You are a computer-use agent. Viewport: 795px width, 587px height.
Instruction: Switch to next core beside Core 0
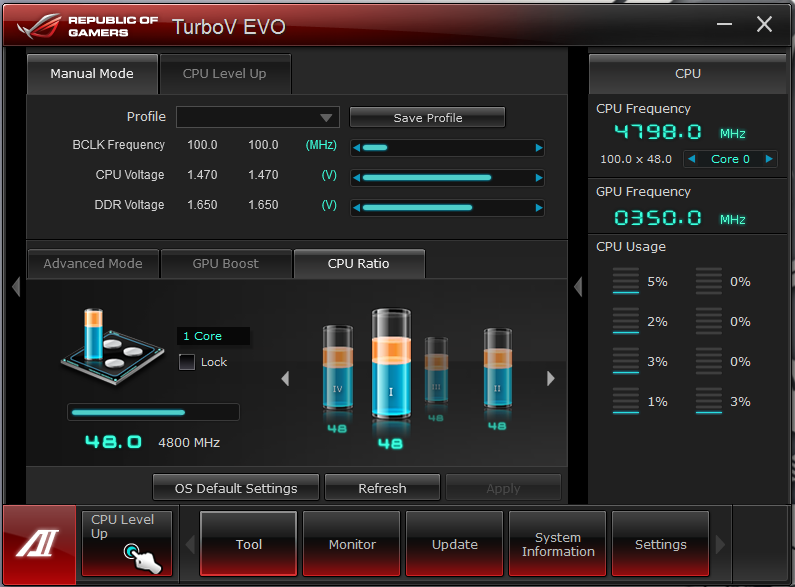click(769, 159)
